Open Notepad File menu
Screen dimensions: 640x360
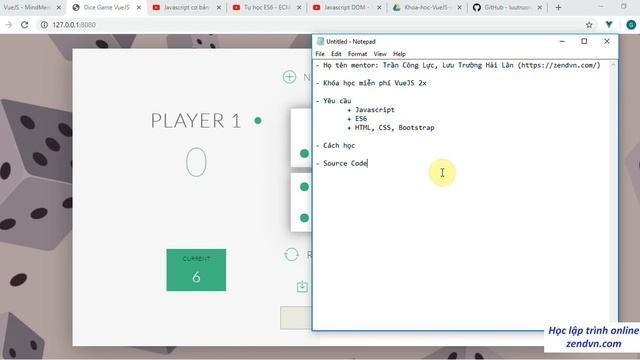[320, 54]
